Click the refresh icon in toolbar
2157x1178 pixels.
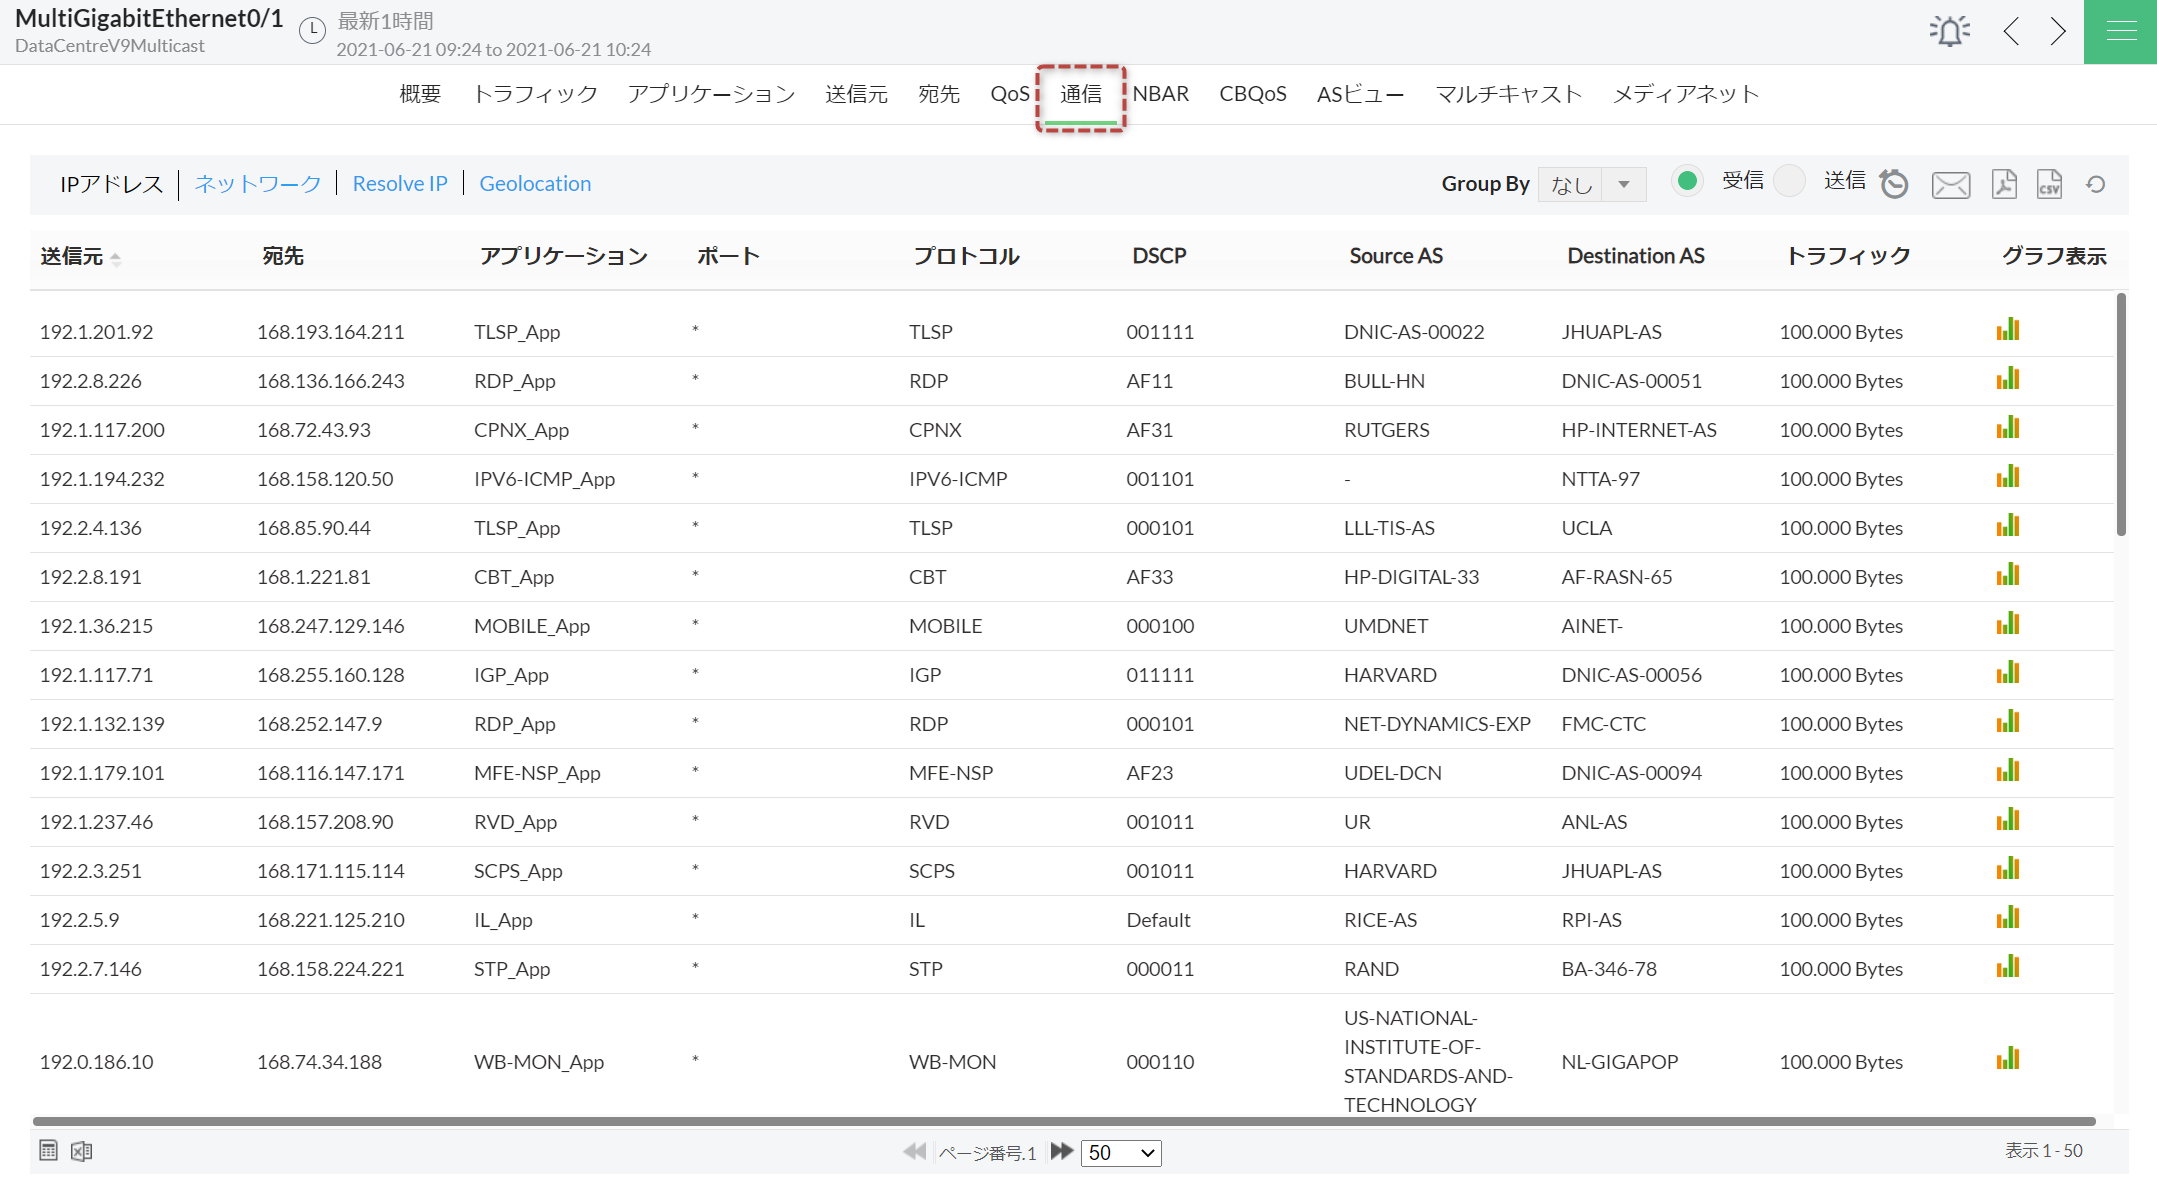[x=2096, y=184]
